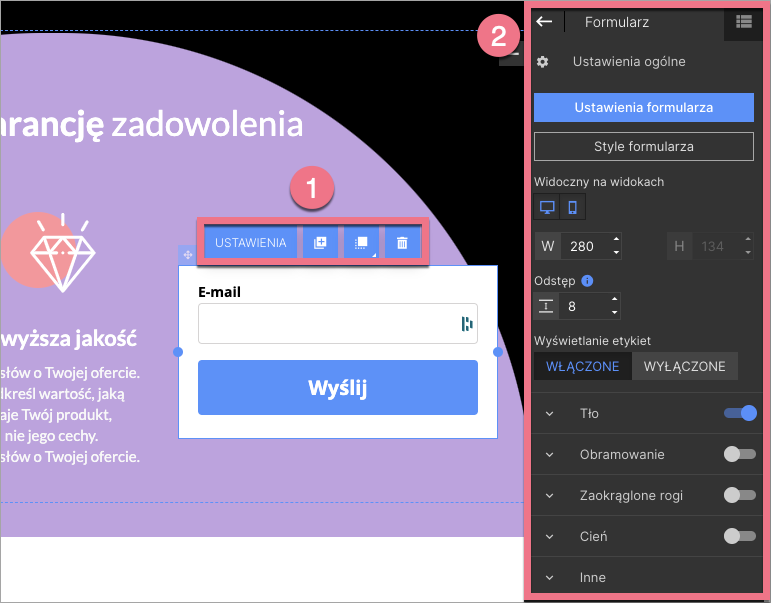This screenshot has height=603, width=771.
Task: Toggle desktop view visibility icon
Action: 547,208
